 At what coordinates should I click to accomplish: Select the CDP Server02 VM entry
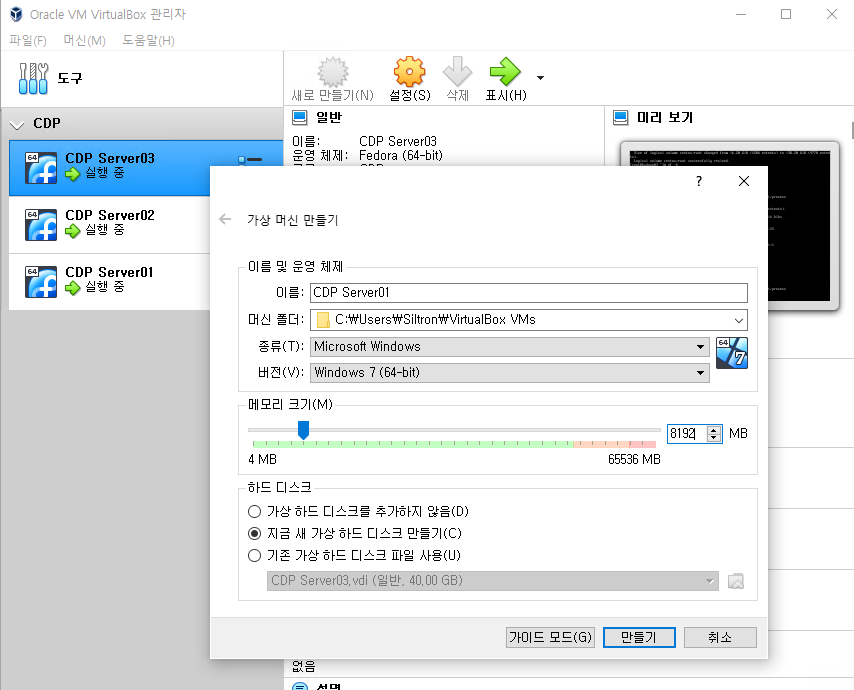click(x=109, y=224)
